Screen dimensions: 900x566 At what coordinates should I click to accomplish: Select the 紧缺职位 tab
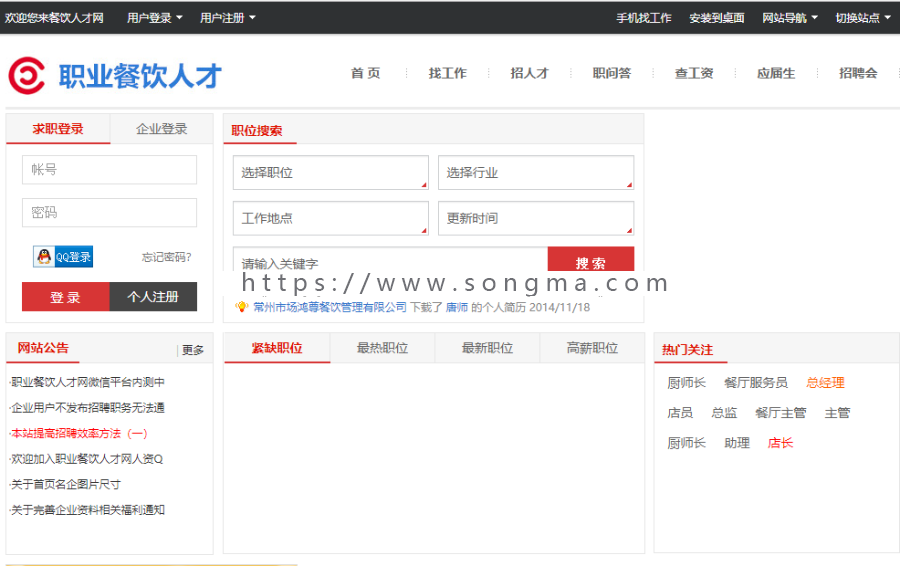click(x=277, y=348)
